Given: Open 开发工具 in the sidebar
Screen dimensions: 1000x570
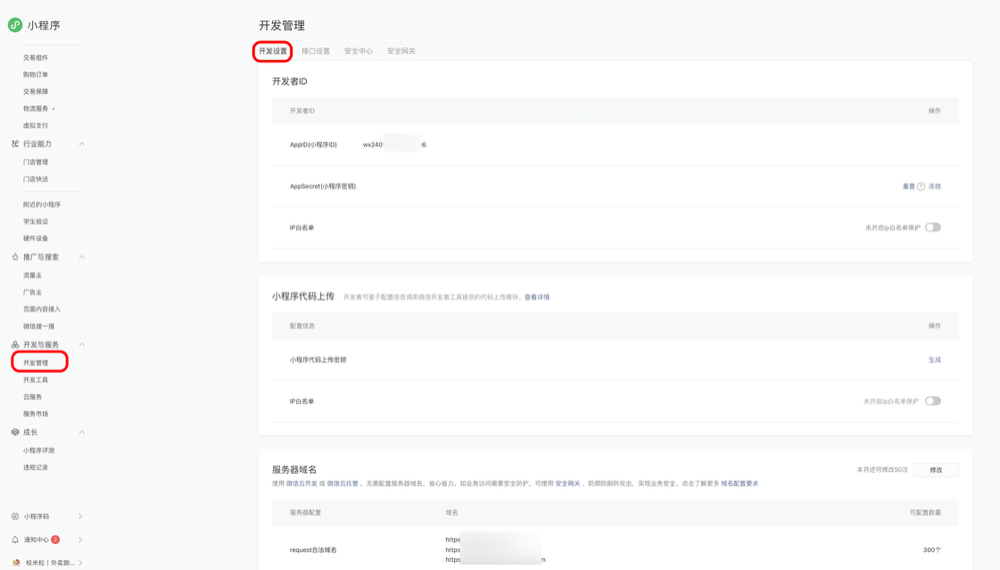Looking at the screenshot, I should pos(36,380).
